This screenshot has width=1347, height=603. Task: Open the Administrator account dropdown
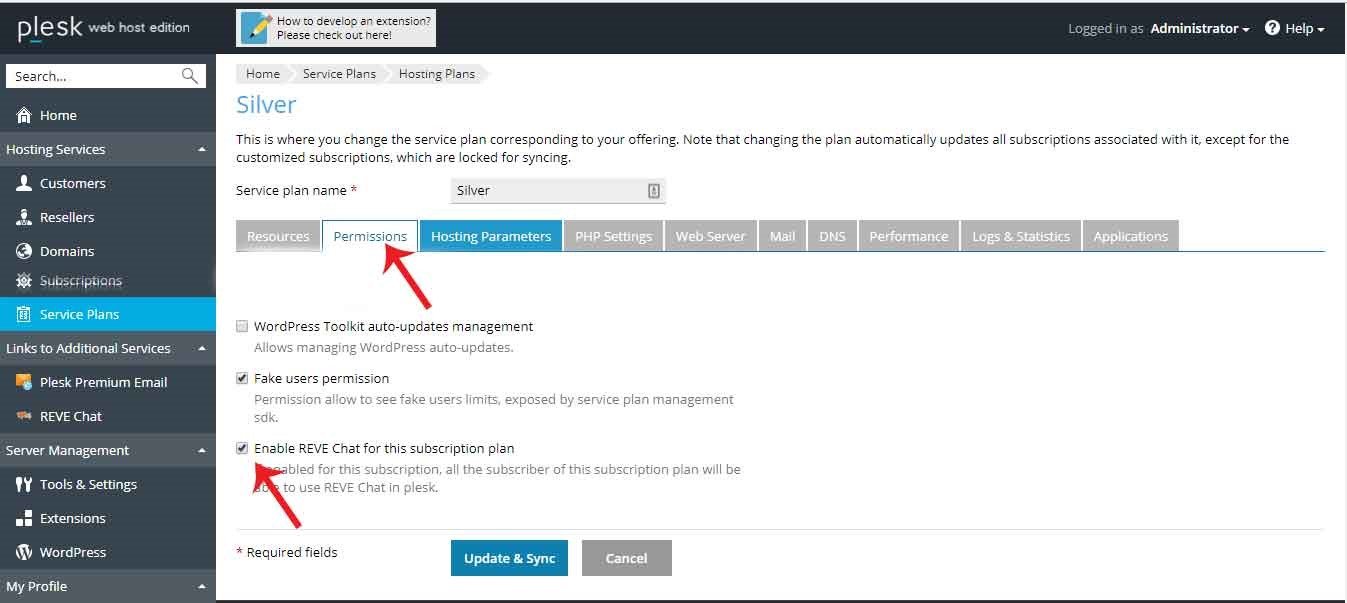point(1199,29)
